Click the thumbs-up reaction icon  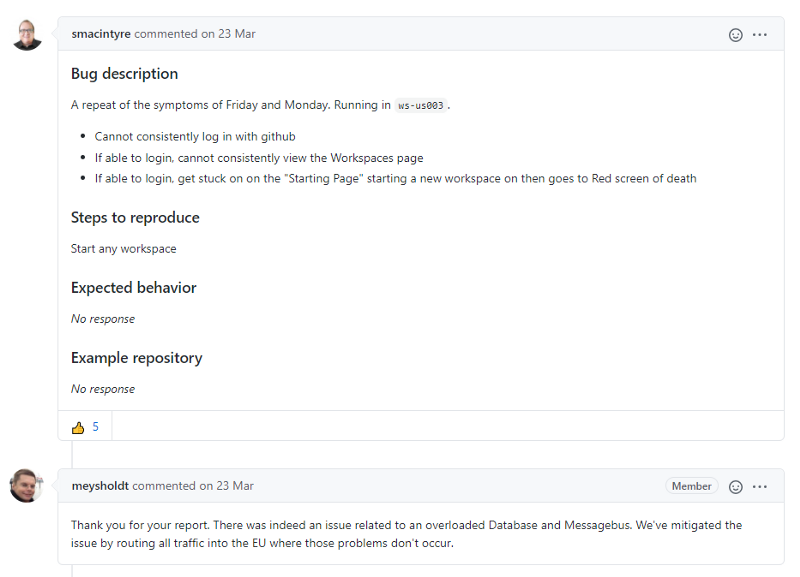pyautogui.click(x=78, y=426)
